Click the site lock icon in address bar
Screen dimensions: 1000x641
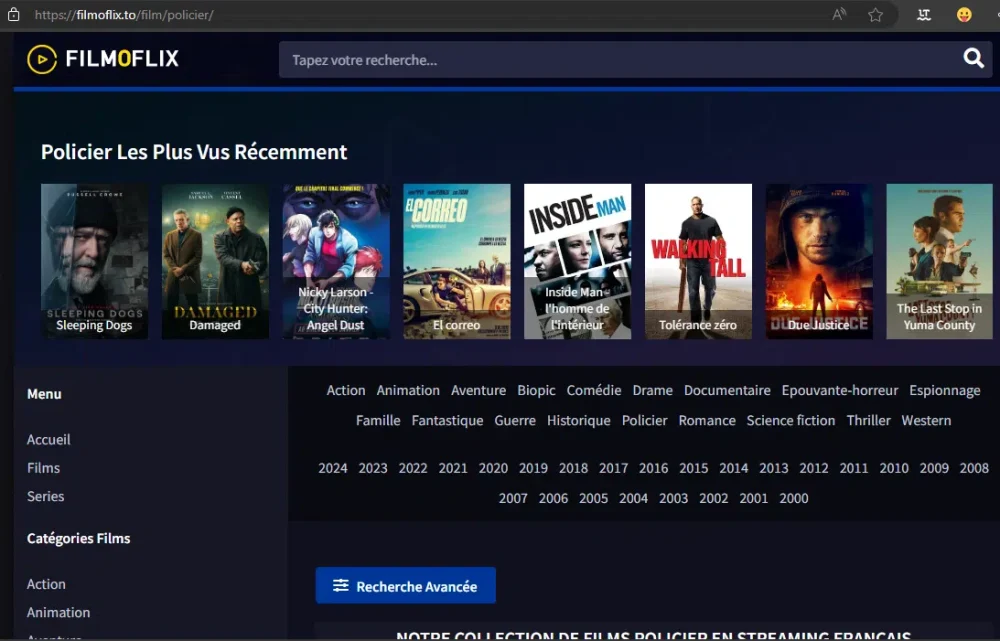click(13, 14)
